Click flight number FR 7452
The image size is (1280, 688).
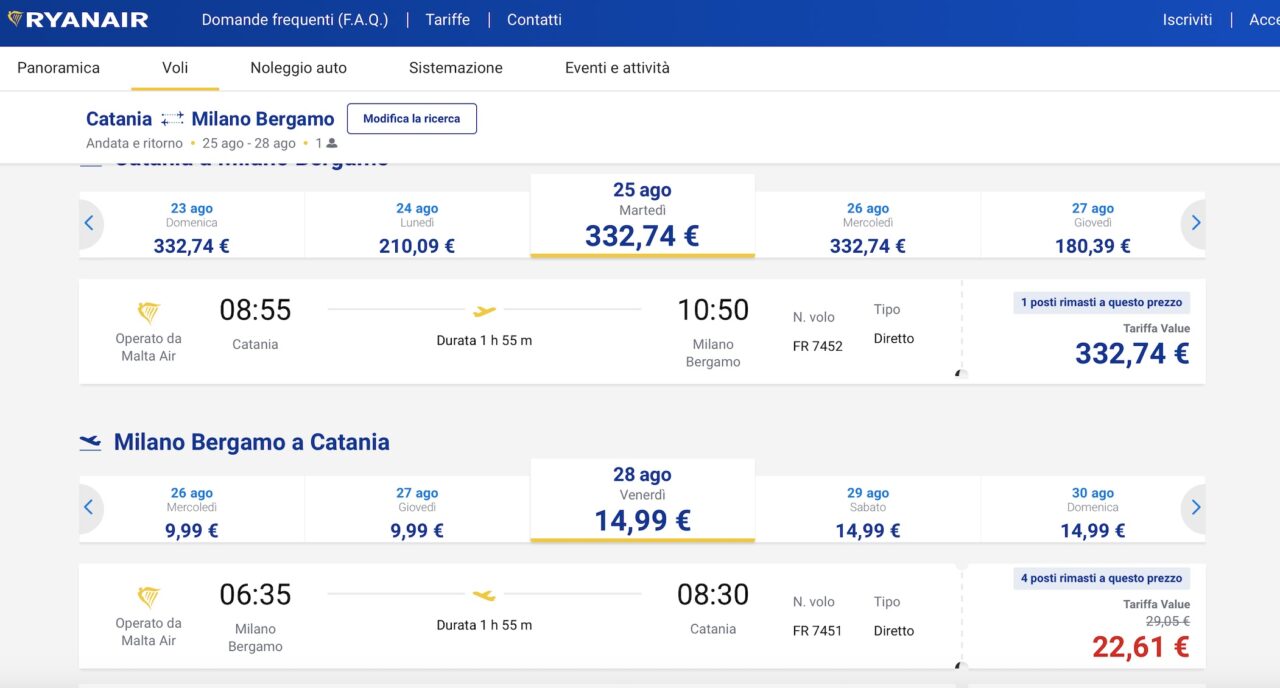point(818,346)
